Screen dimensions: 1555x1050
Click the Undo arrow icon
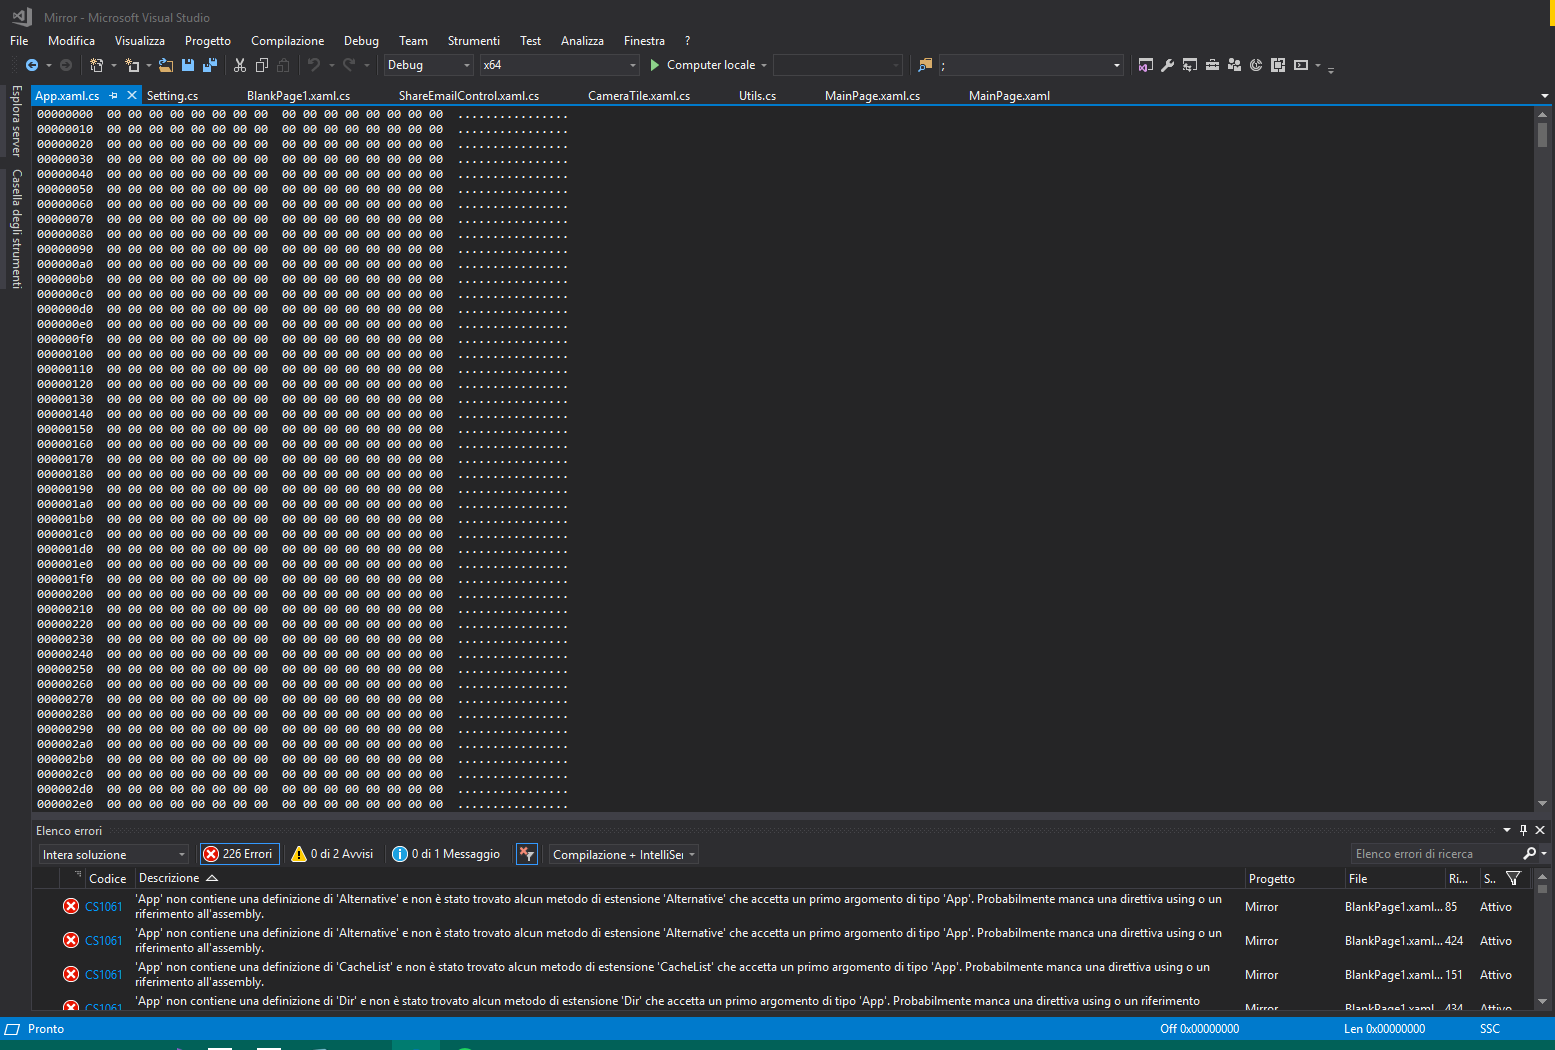314,65
